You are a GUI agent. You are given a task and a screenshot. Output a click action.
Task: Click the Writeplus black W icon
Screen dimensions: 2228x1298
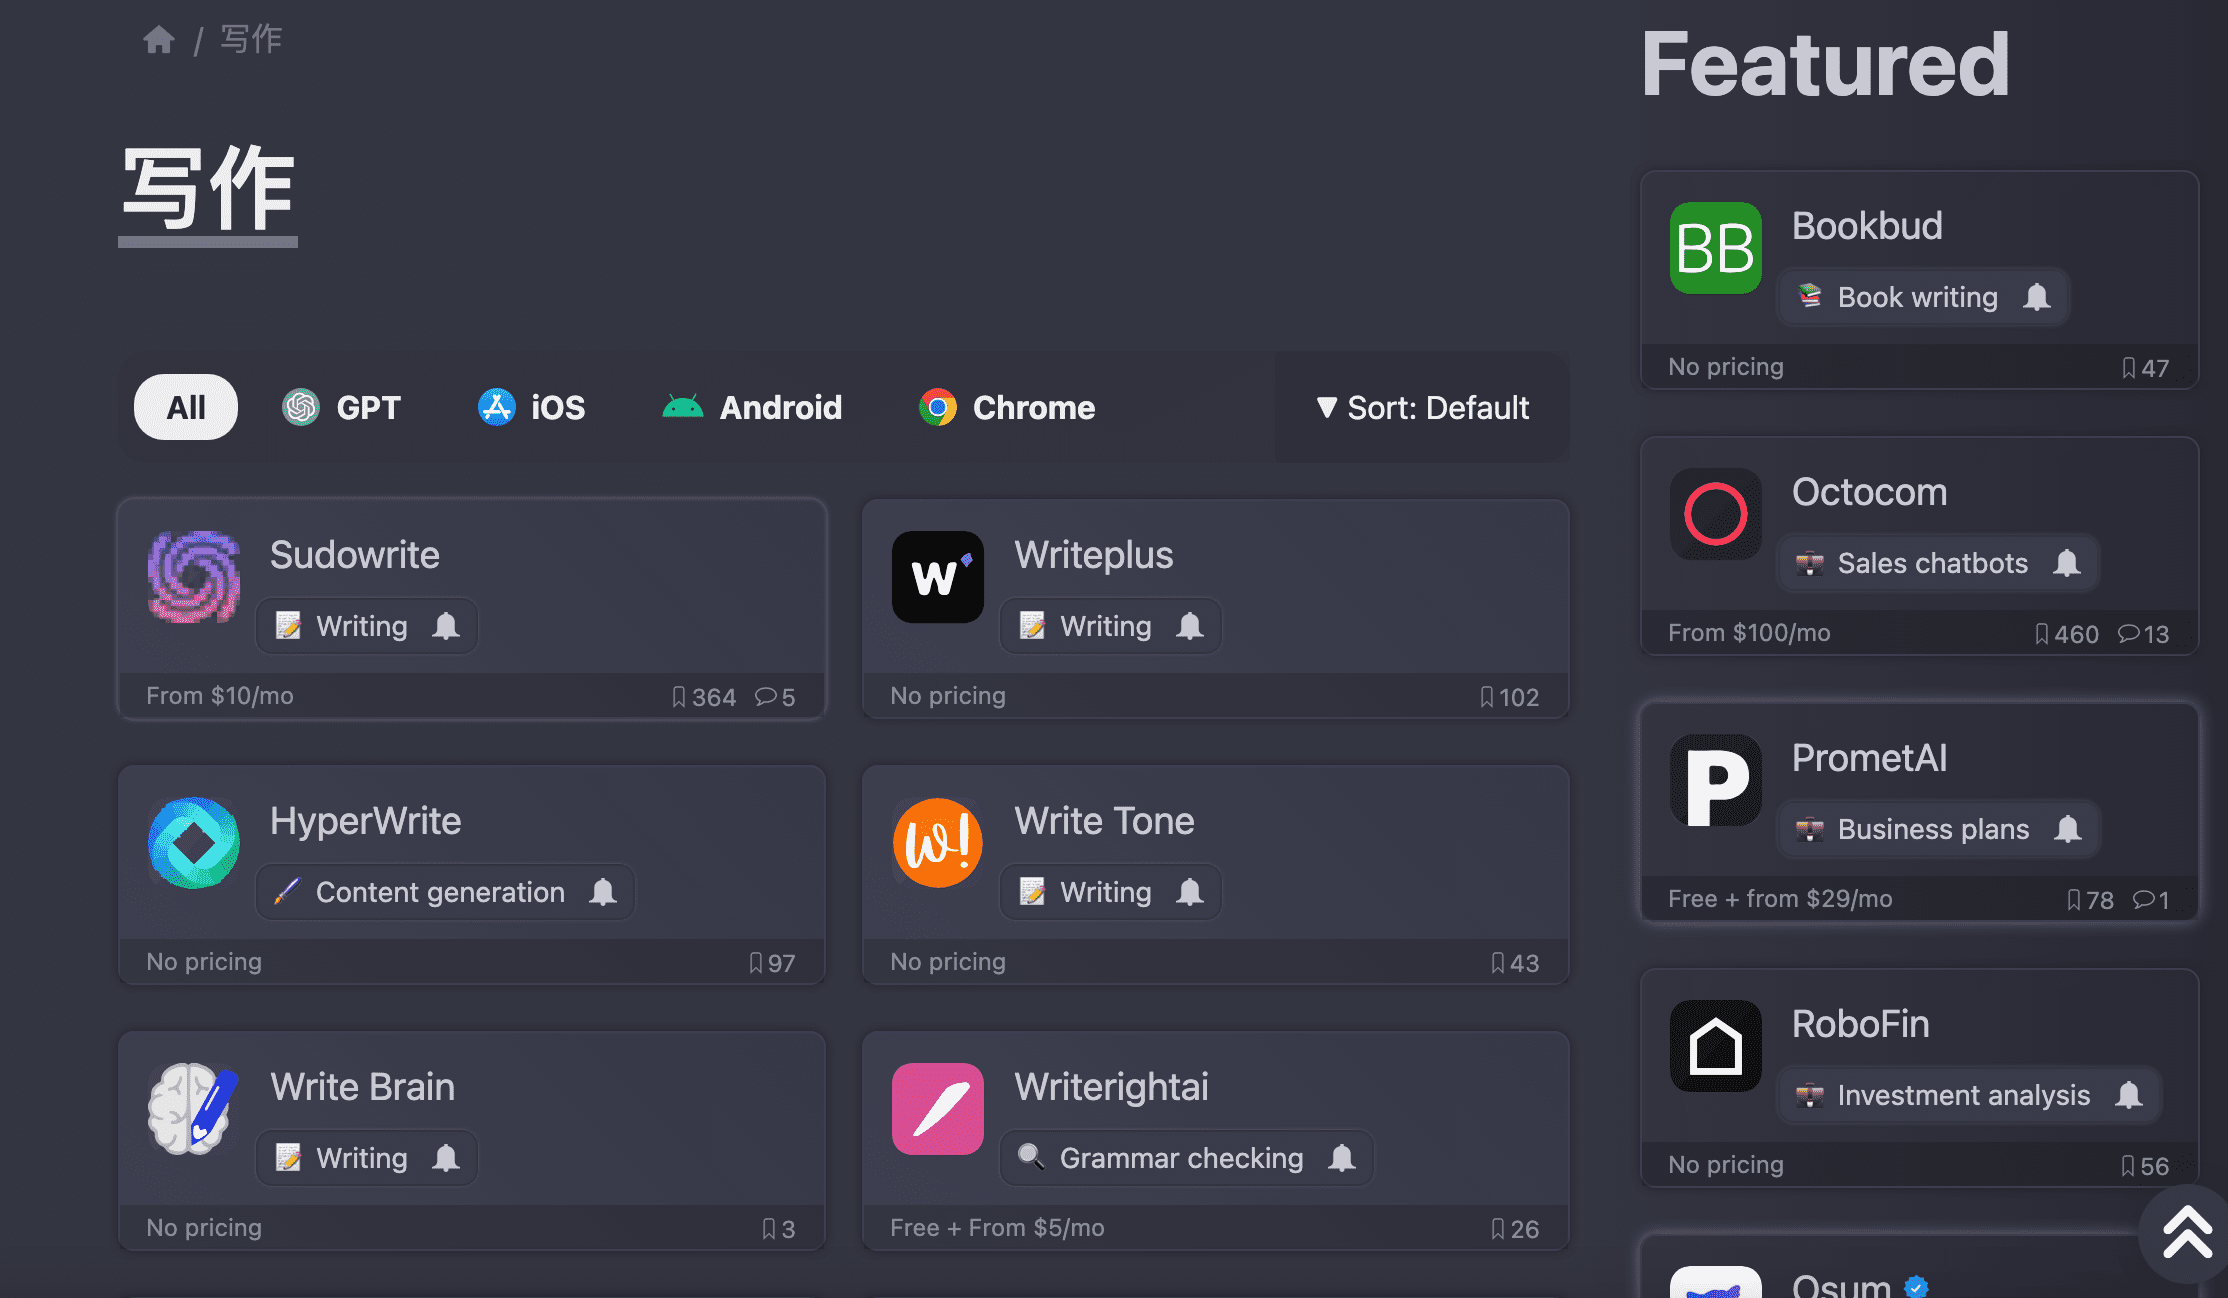click(x=937, y=577)
